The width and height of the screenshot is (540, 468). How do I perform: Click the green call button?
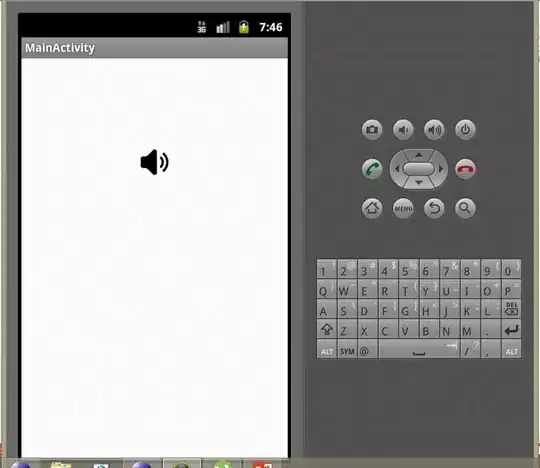point(372,169)
